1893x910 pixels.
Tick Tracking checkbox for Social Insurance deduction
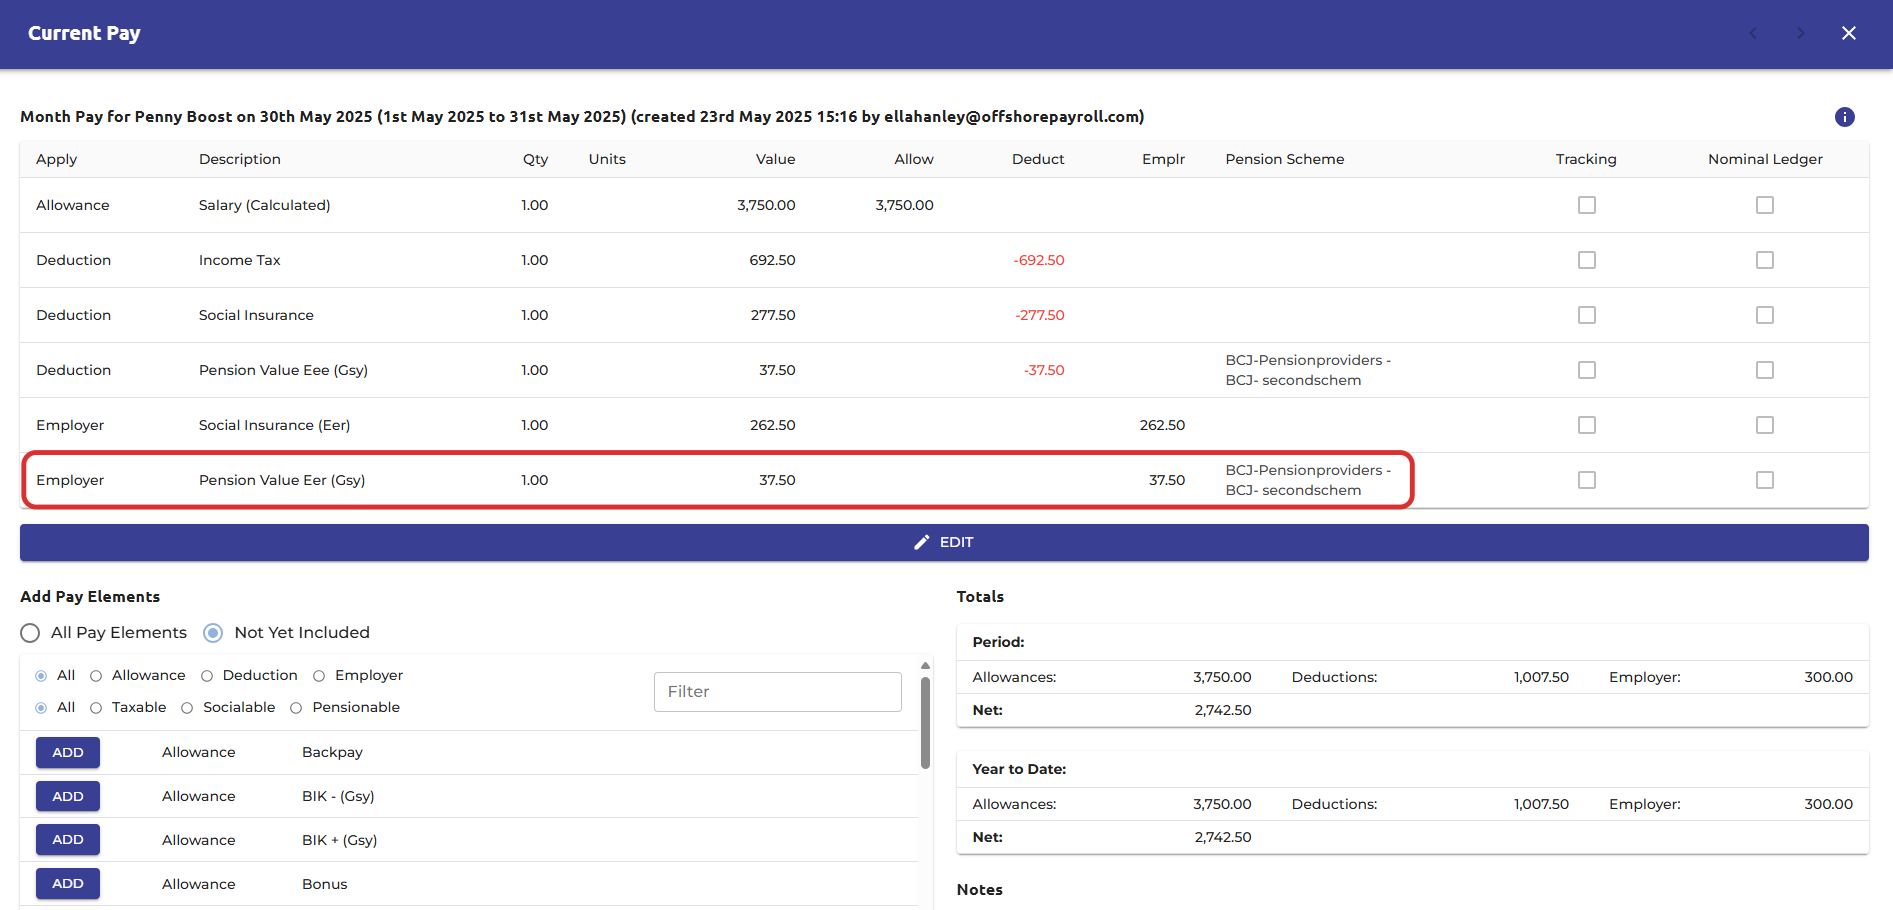(1586, 315)
